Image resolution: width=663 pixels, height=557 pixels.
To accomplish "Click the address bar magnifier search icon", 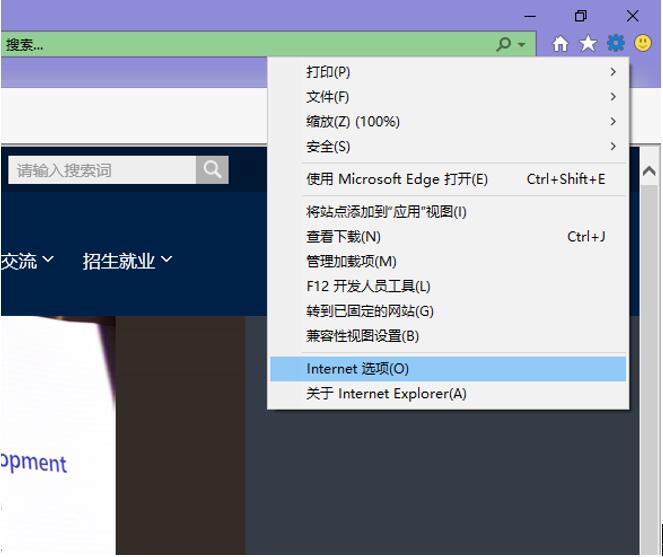I will coord(504,44).
